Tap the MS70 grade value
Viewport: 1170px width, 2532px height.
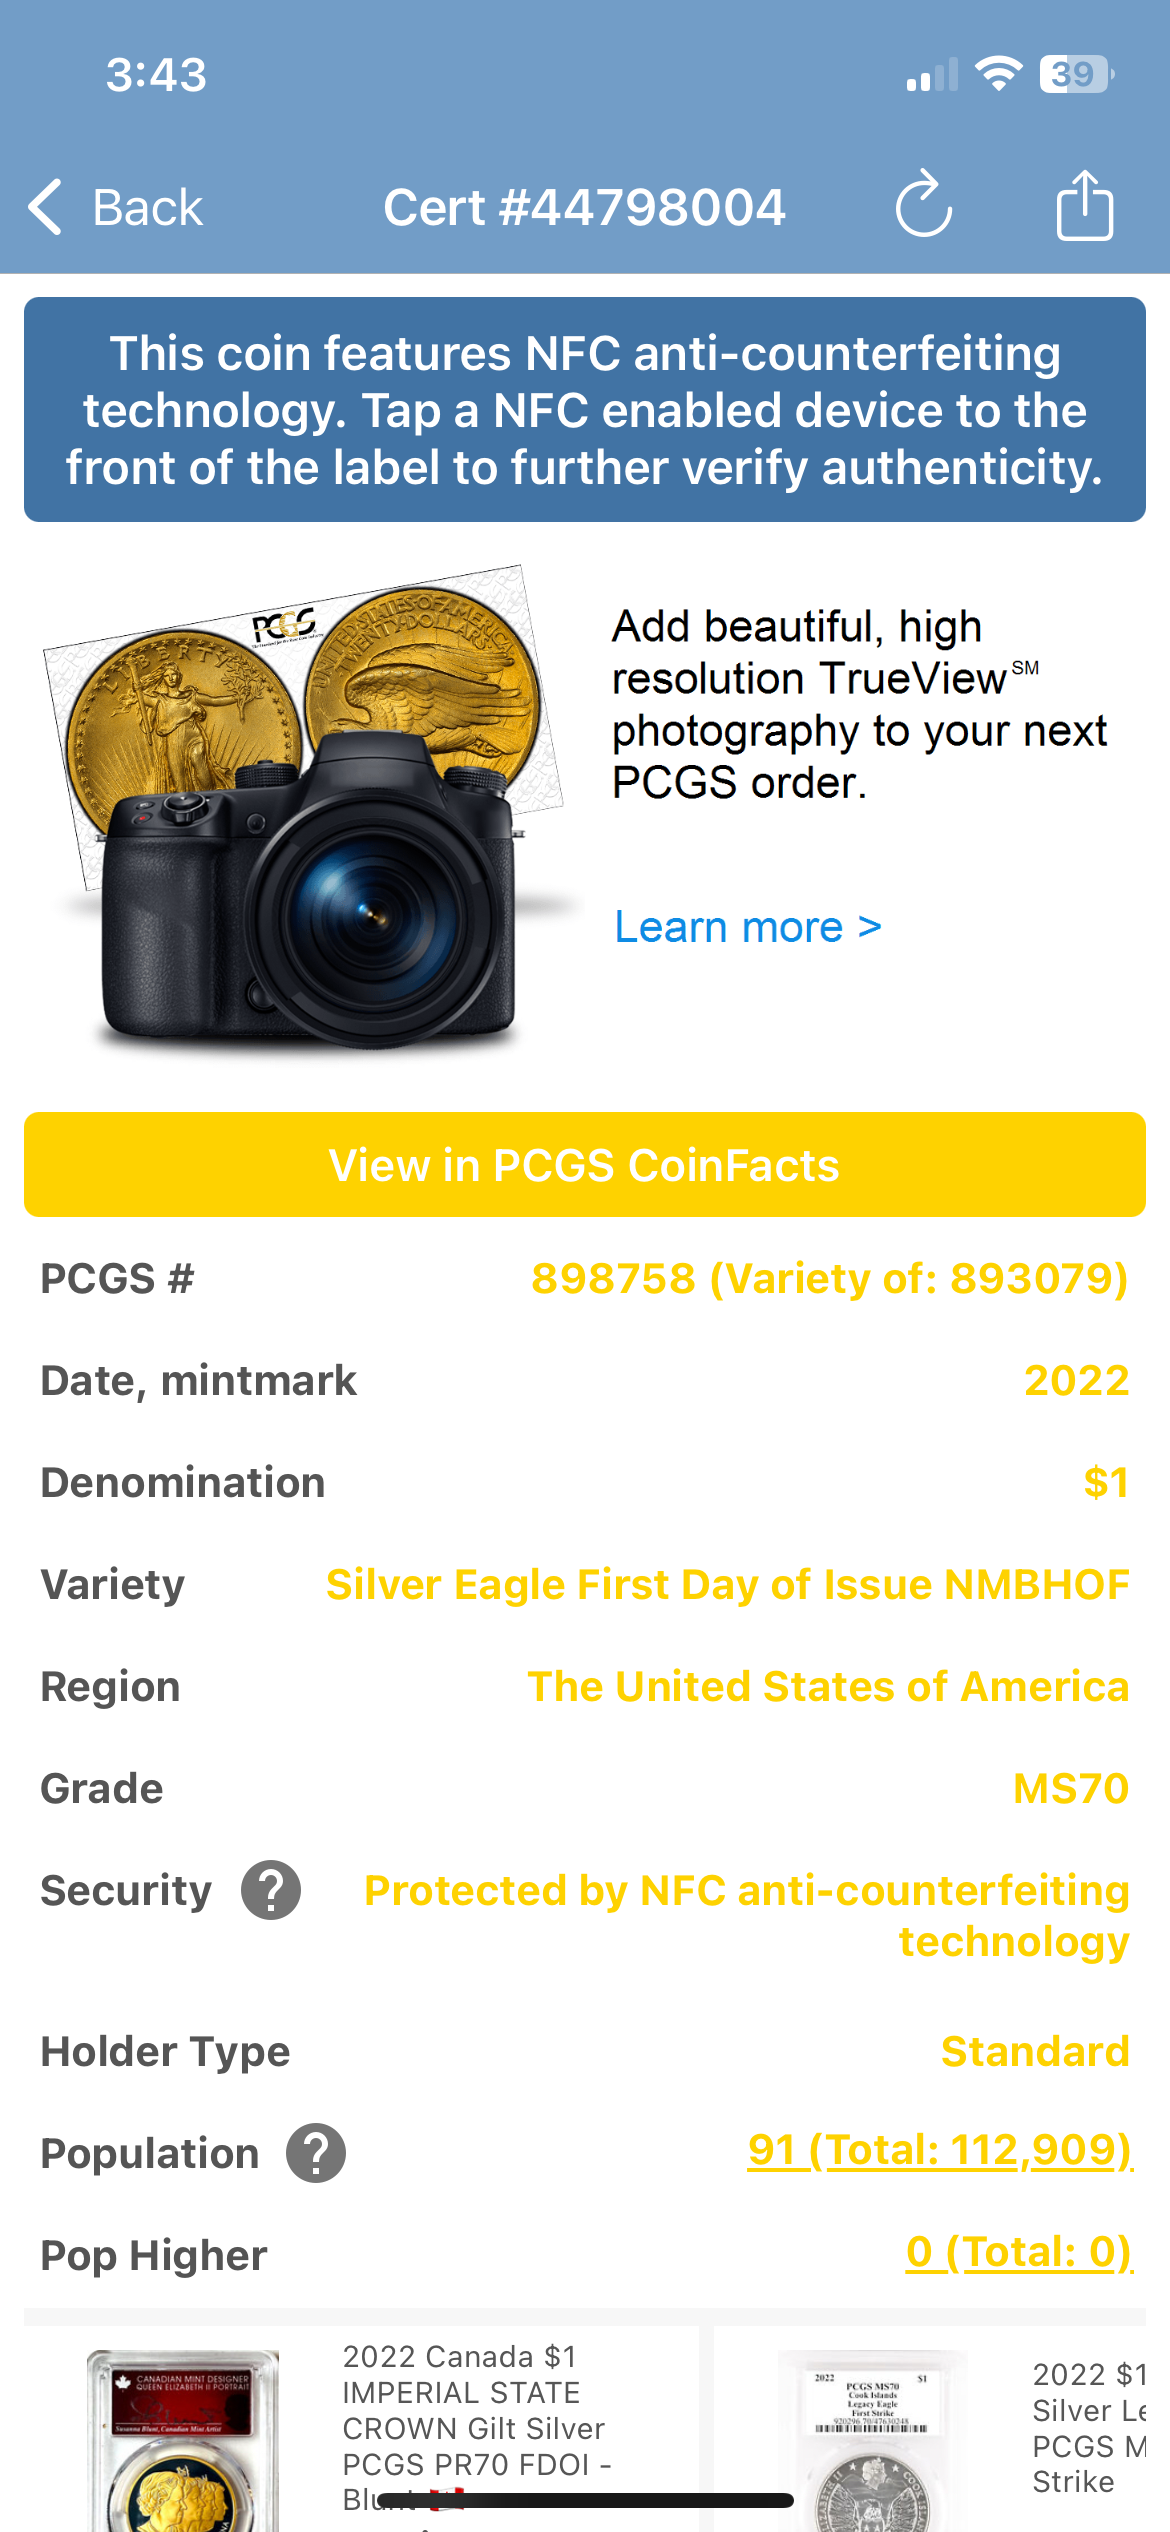pos(1070,1788)
